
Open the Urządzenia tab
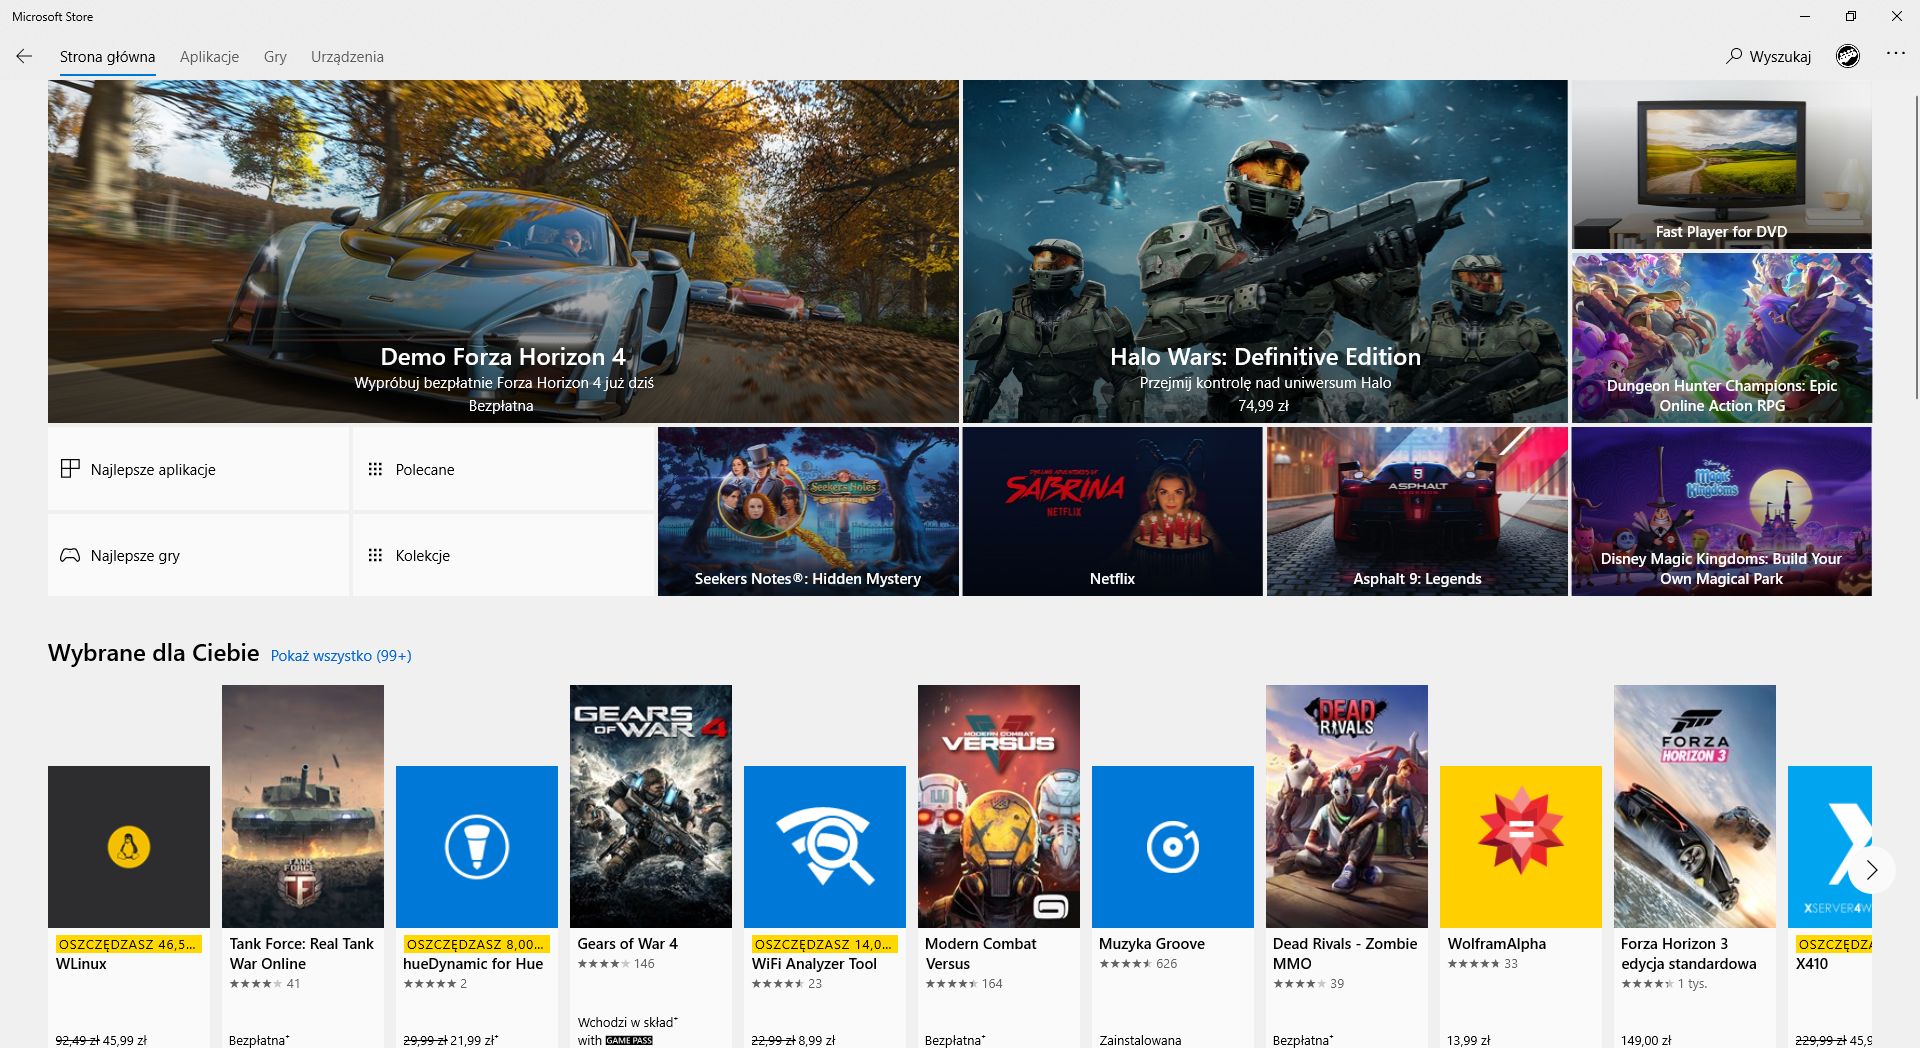[347, 56]
